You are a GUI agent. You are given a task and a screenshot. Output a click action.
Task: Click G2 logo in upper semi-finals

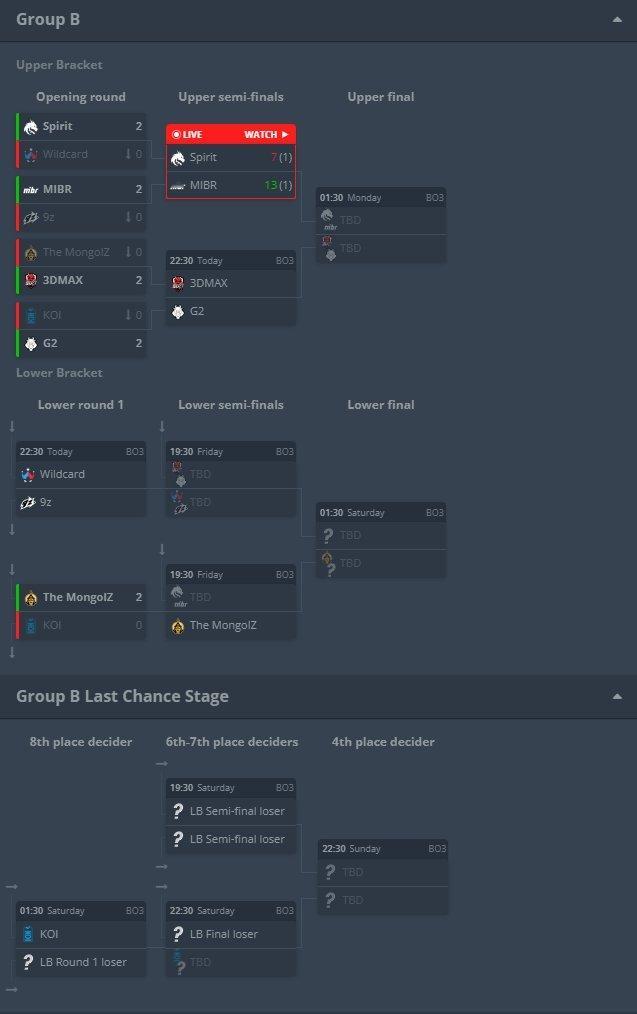pyautogui.click(x=178, y=312)
